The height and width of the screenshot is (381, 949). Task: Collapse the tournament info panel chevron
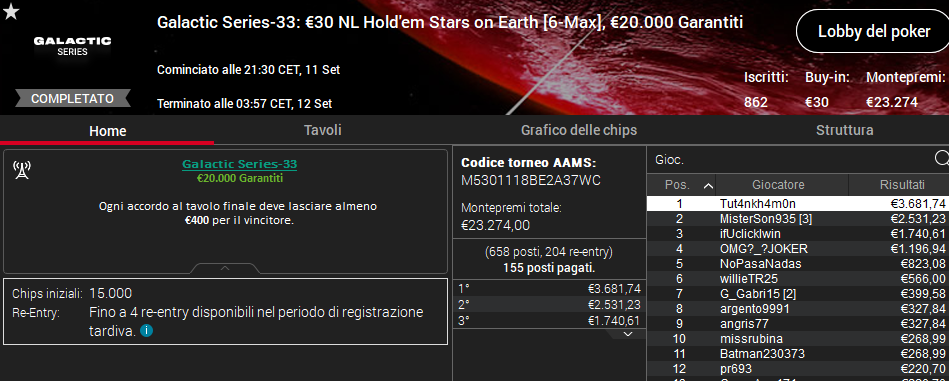coord(225,268)
